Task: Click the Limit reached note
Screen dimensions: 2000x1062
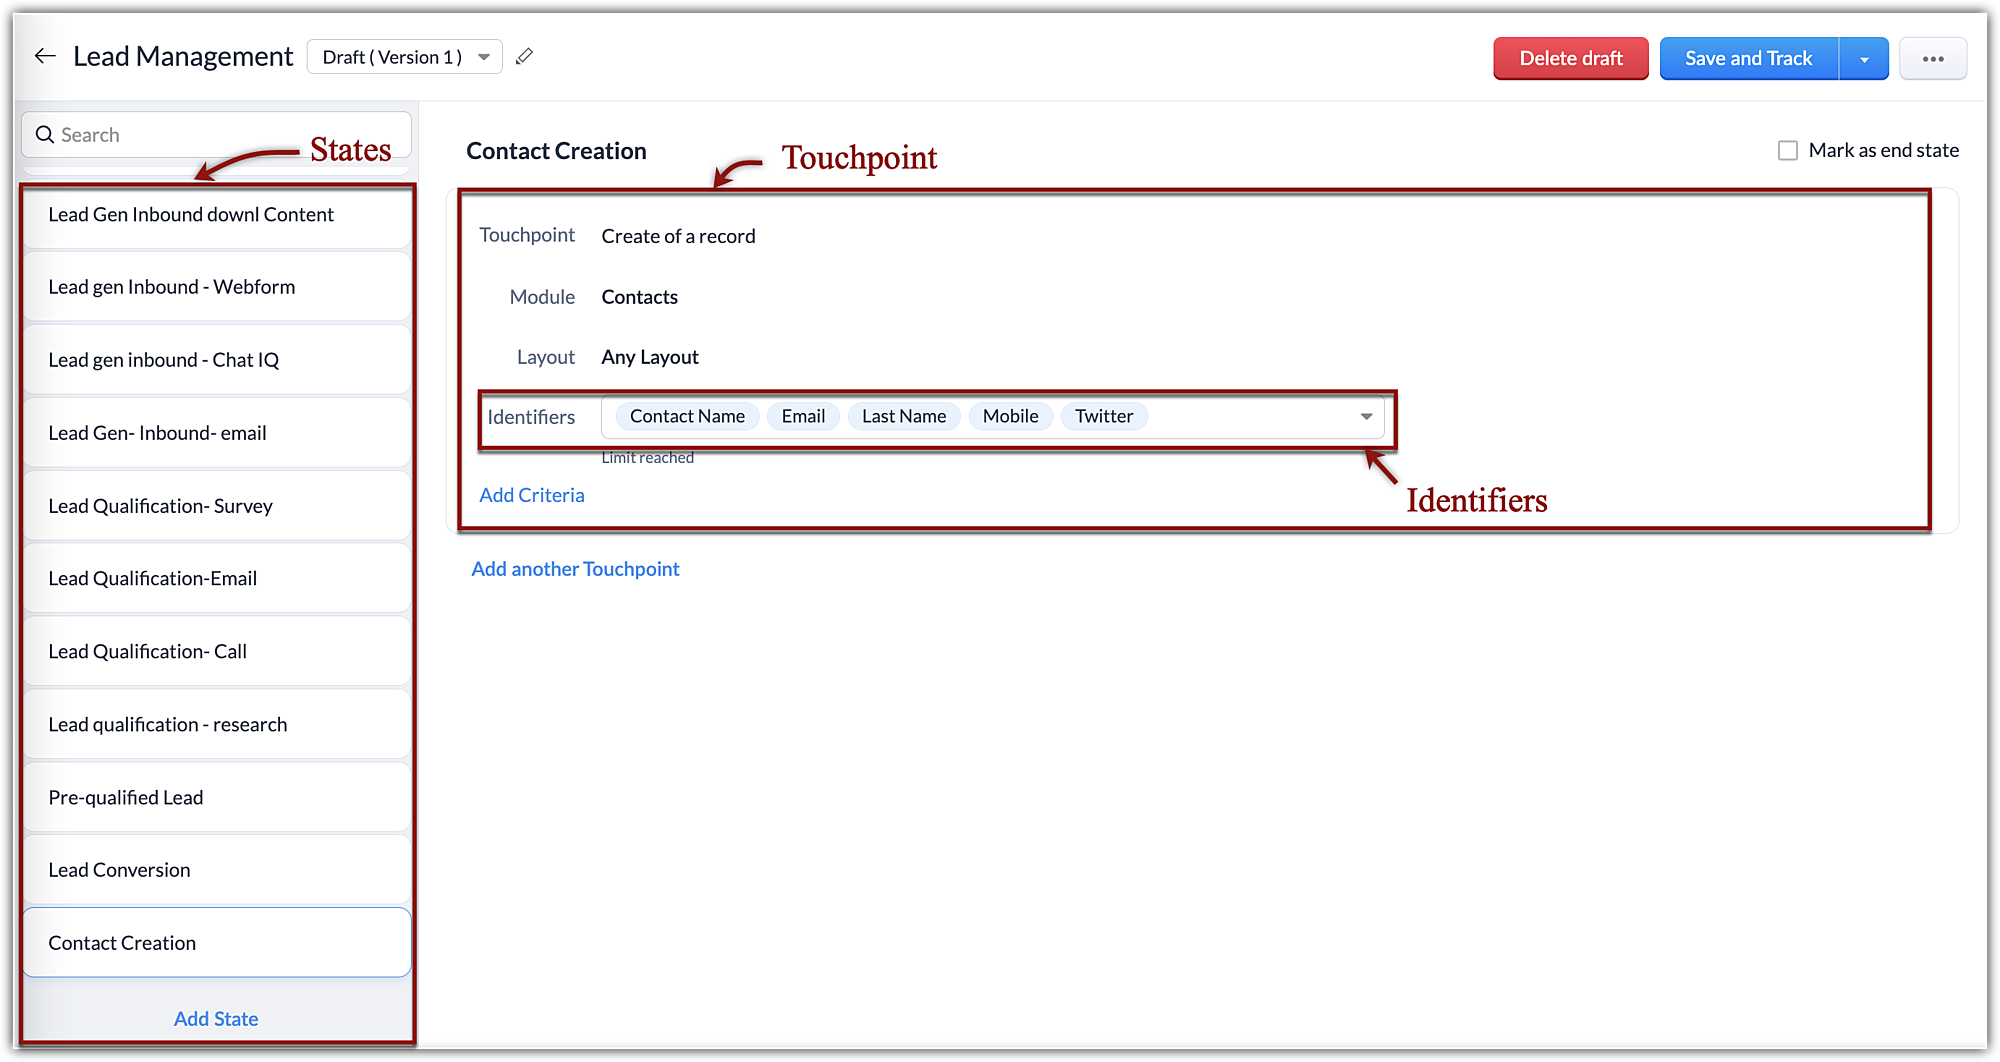Action: (647, 458)
